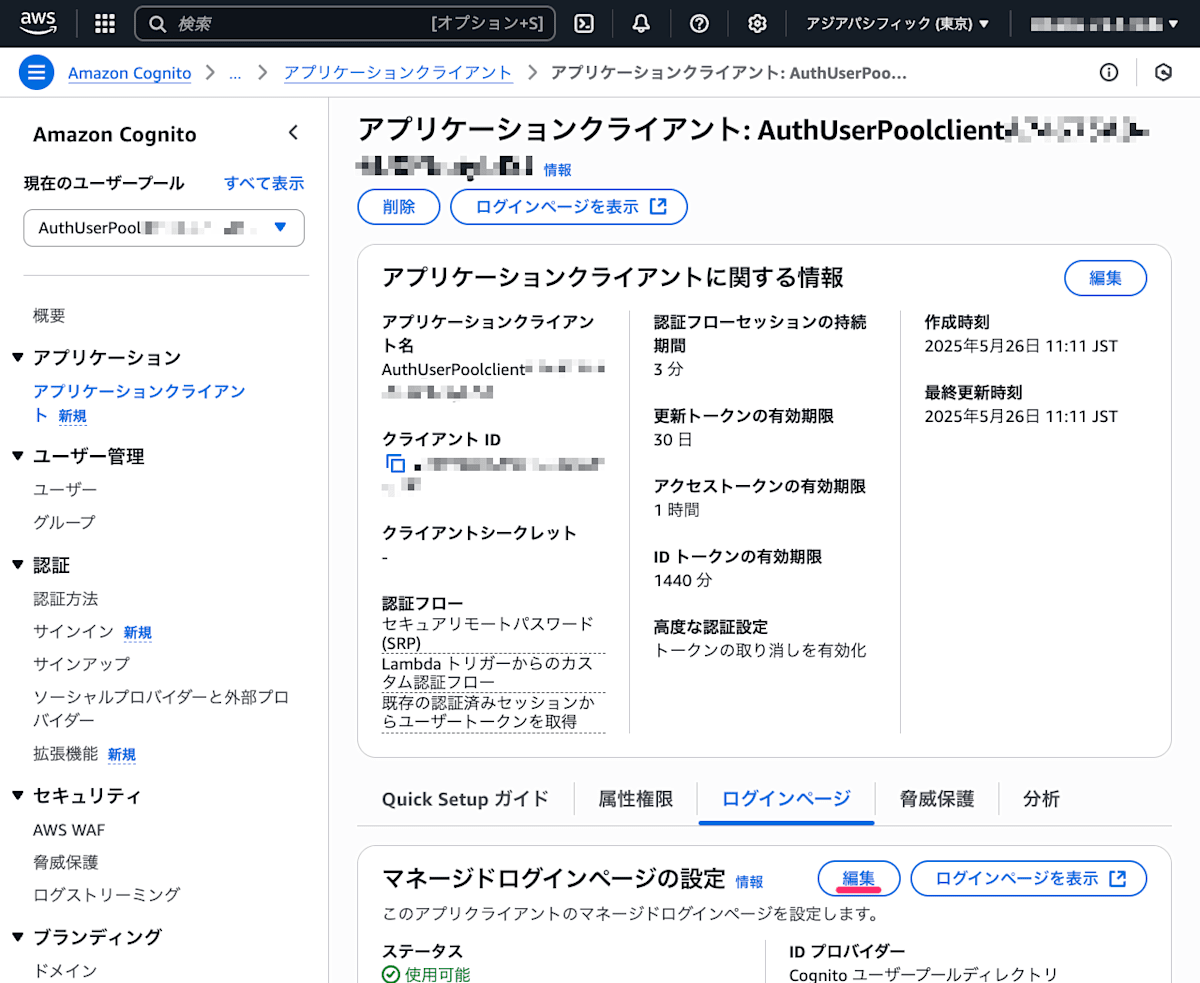
Task: Click ログインページを表示 in managed login section
Action: tap(1028, 878)
